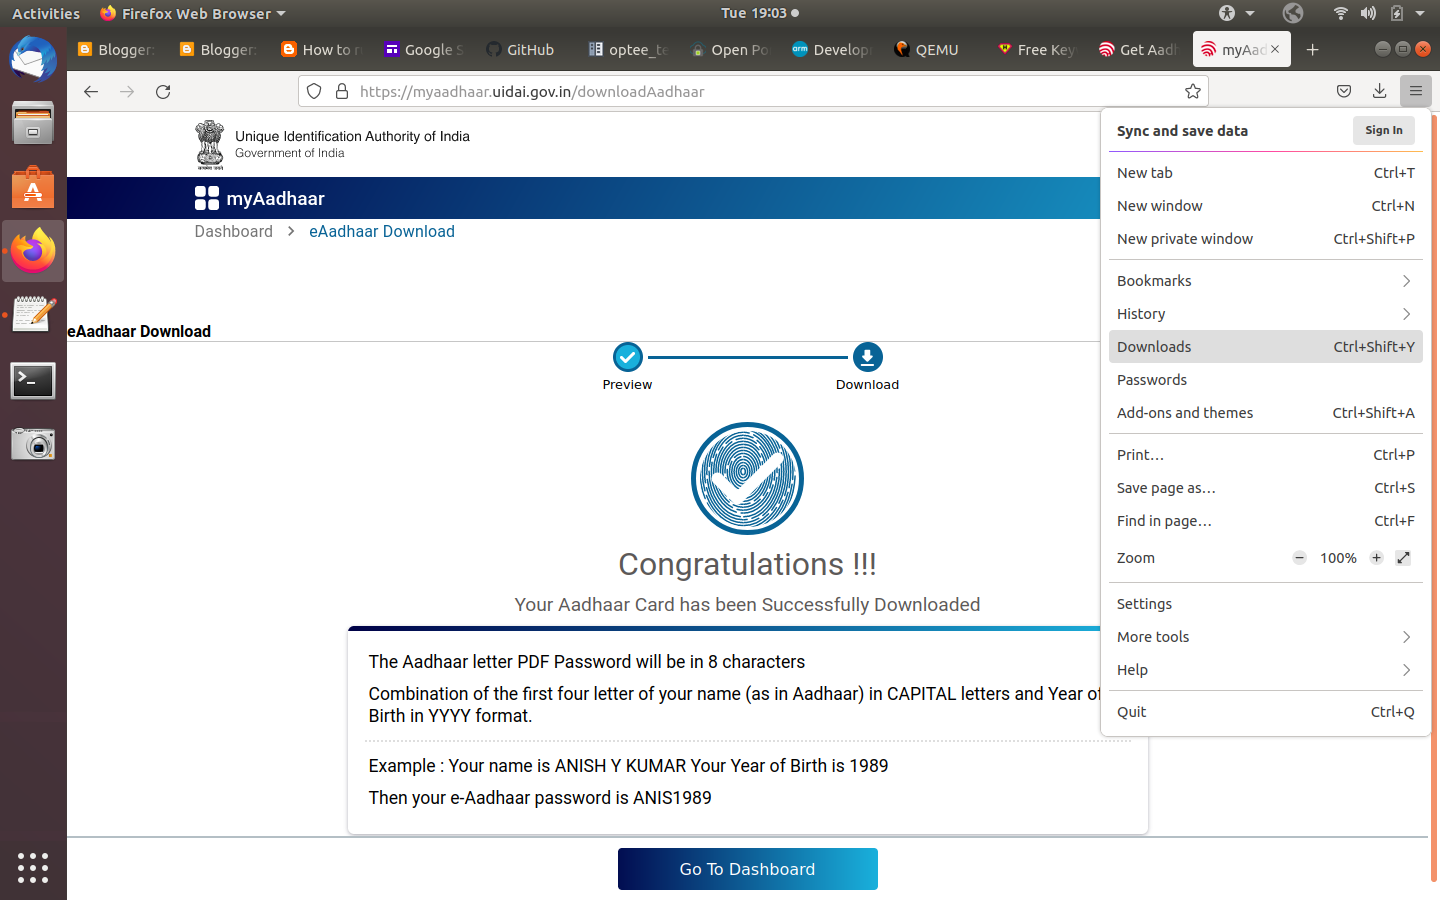
Task: Click the Download step circle icon
Action: tap(867, 357)
